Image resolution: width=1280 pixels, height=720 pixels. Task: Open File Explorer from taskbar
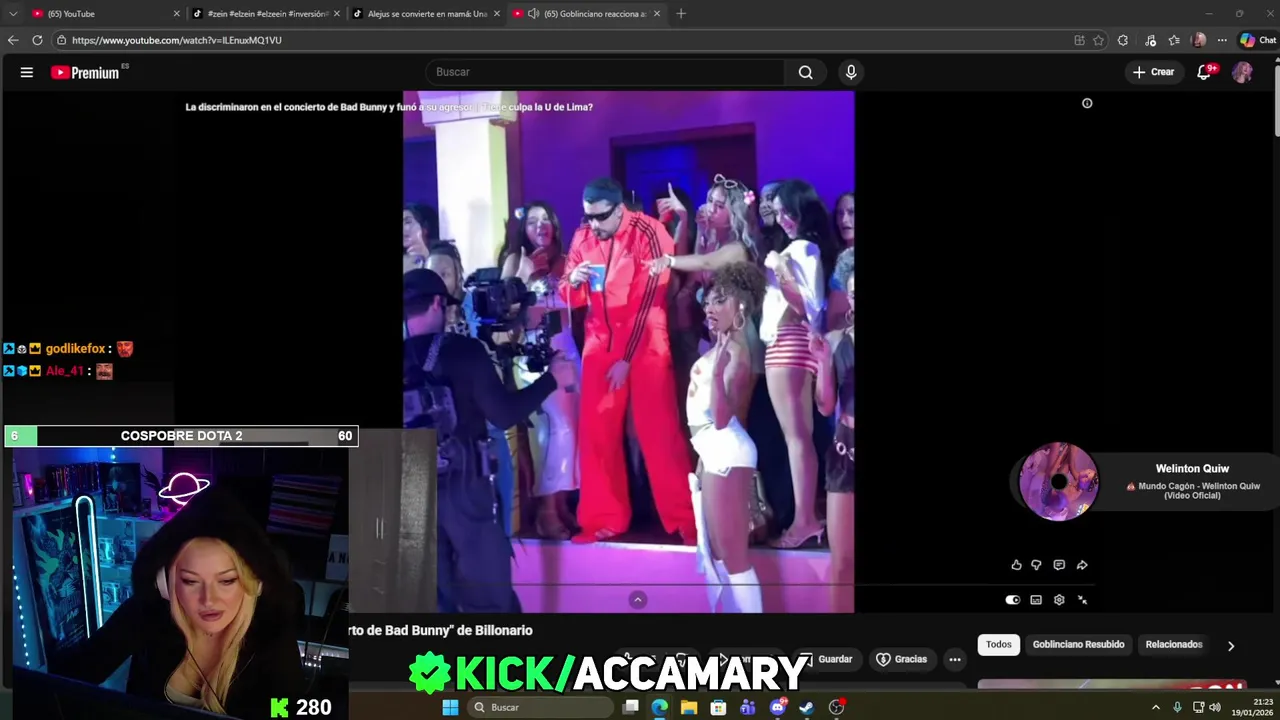(x=689, y=707)
